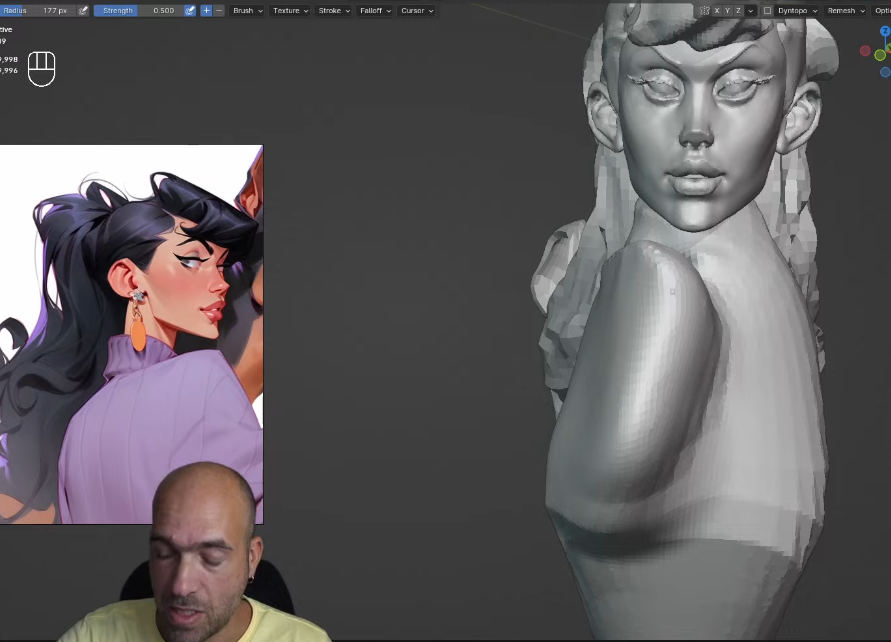Click the Strength slider field
Viewport: 891px width, 642px height.
137,10
